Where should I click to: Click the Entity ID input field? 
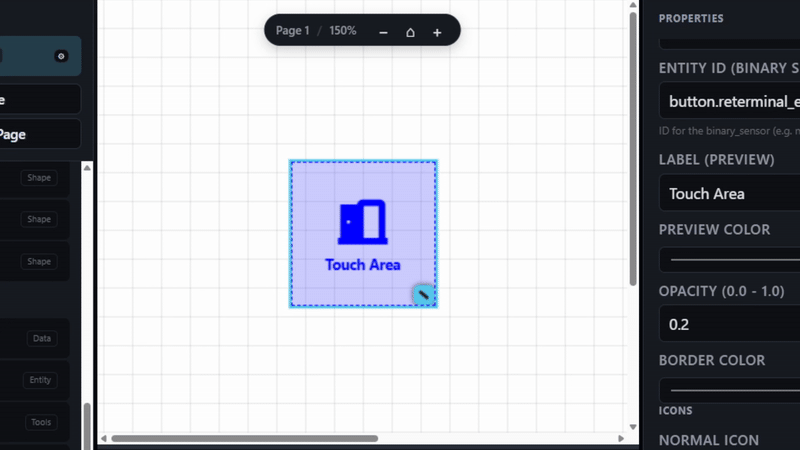click(x=730, y=101)
